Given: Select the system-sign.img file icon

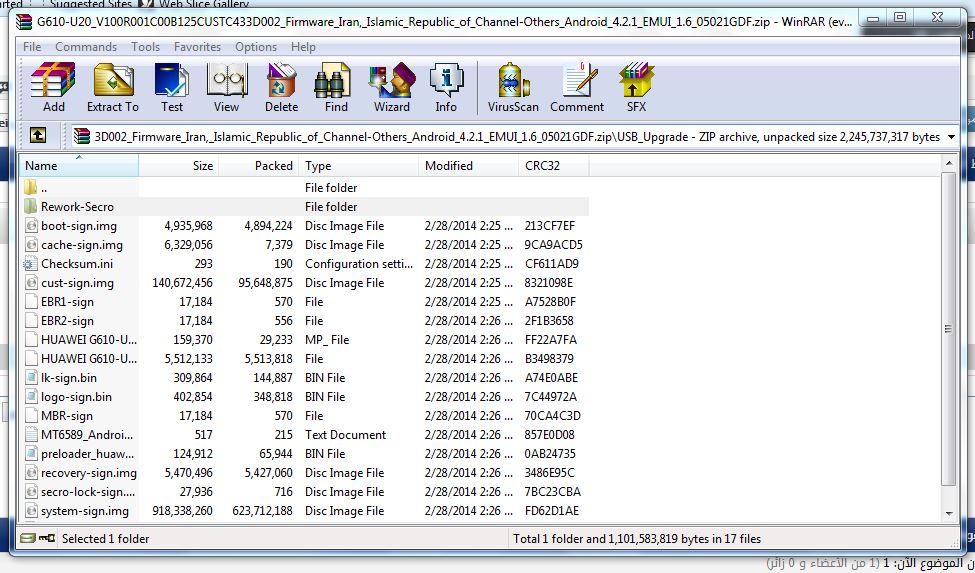Looking at the screenshot, I should pos(31,511).
